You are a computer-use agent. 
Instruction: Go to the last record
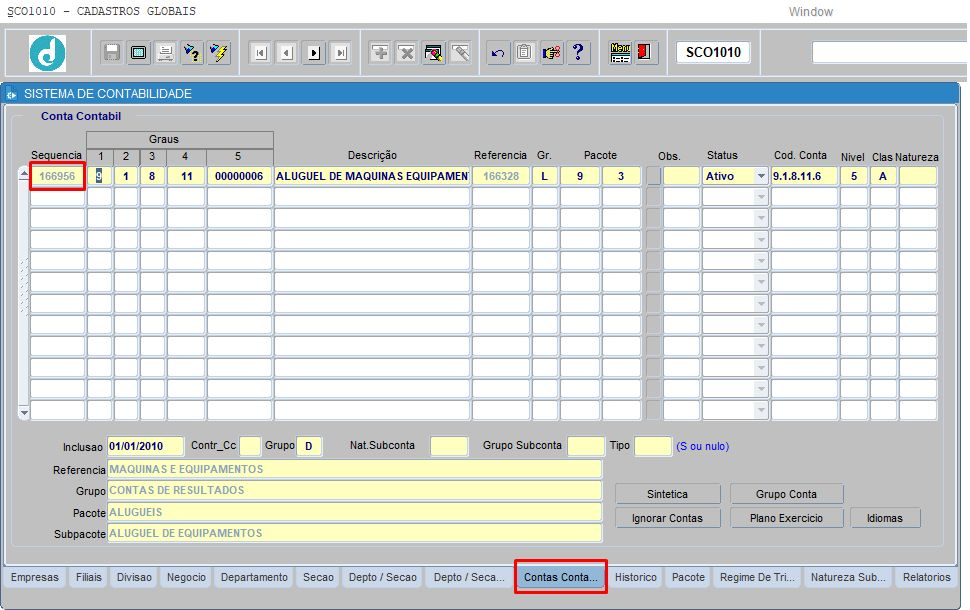(341, 53)
